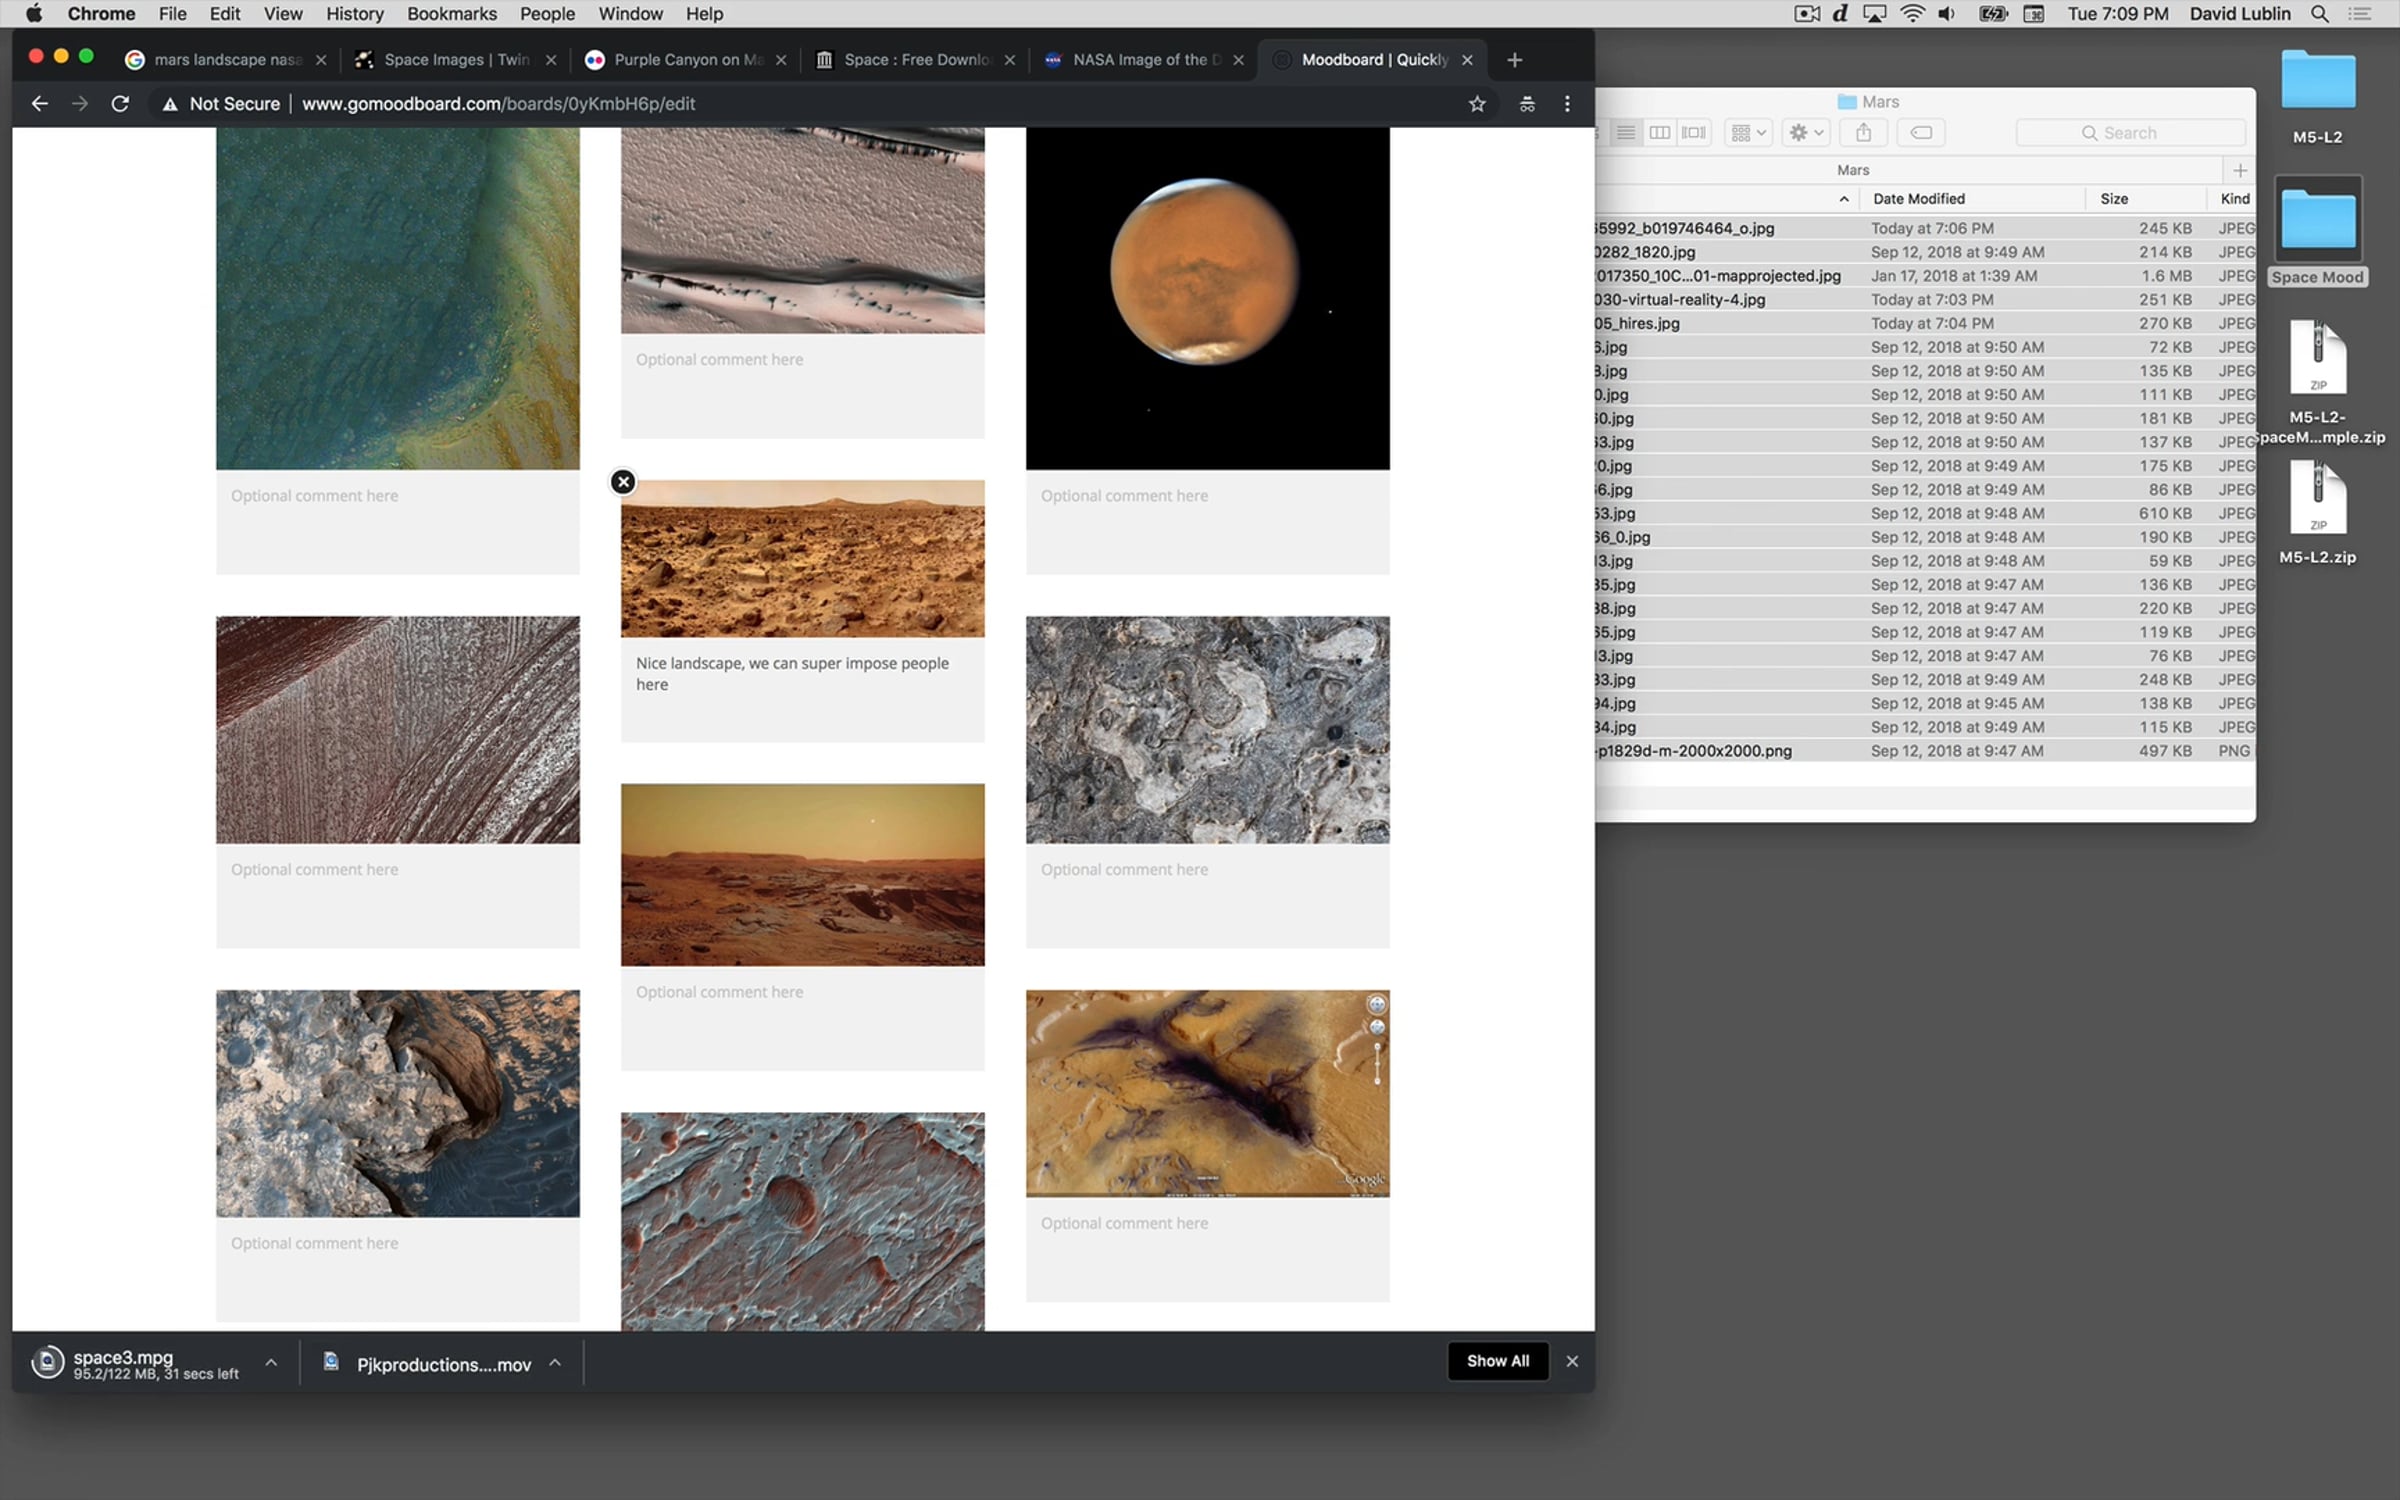Screen dimensions: 2400x1500
Task: Select 030-virtual-reality-4.jpg in Finder
Action: point(1924,300)
